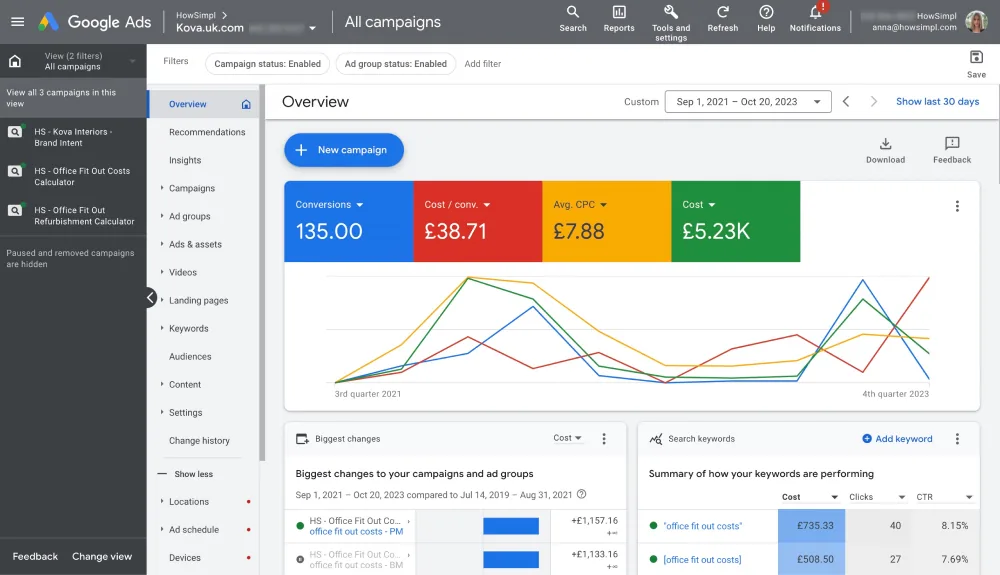
Task: Open the account selector dropdown arrow
Action: click(x=312, y=28)
